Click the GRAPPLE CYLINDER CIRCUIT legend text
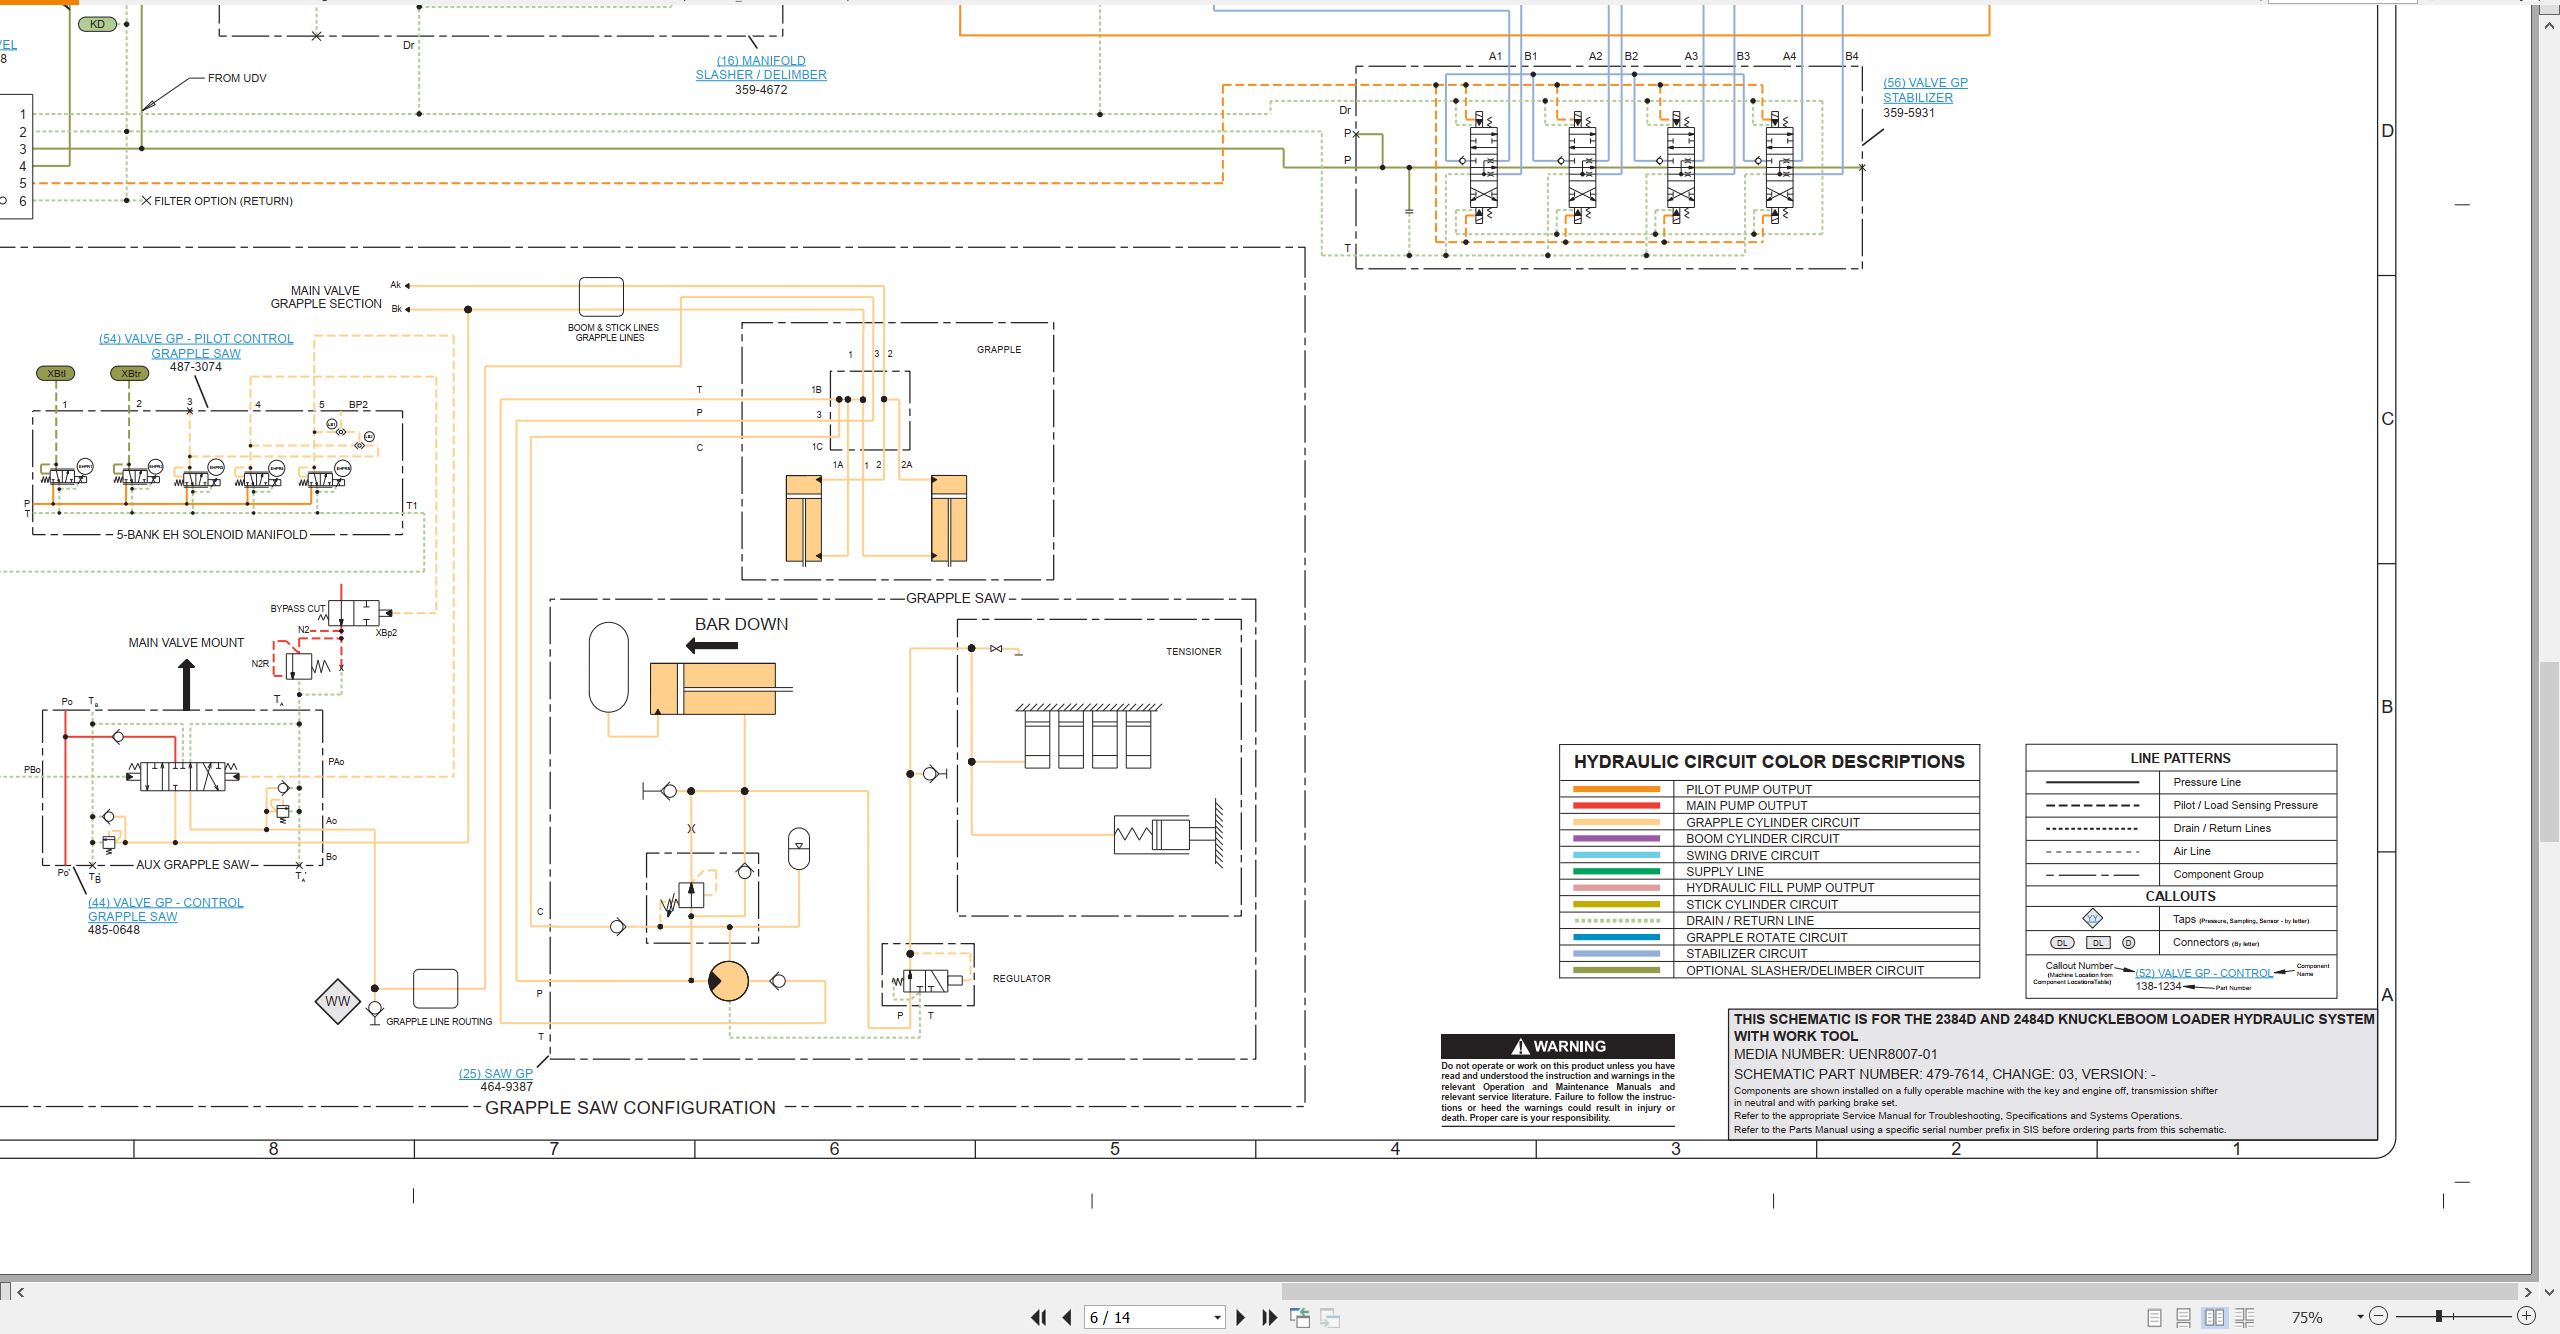Image resolution: width=2560 pixels, height=1334 pixels. coord(1773,822)
